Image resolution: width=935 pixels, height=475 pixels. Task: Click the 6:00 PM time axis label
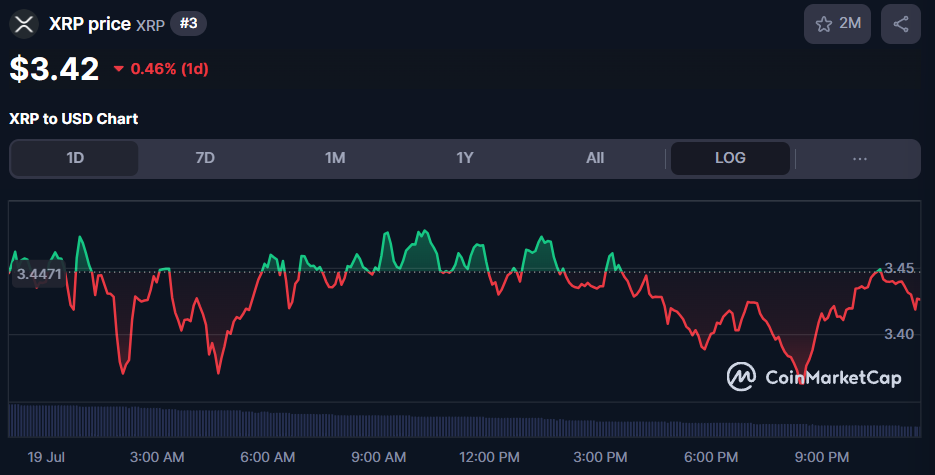[x=711, y=457]
